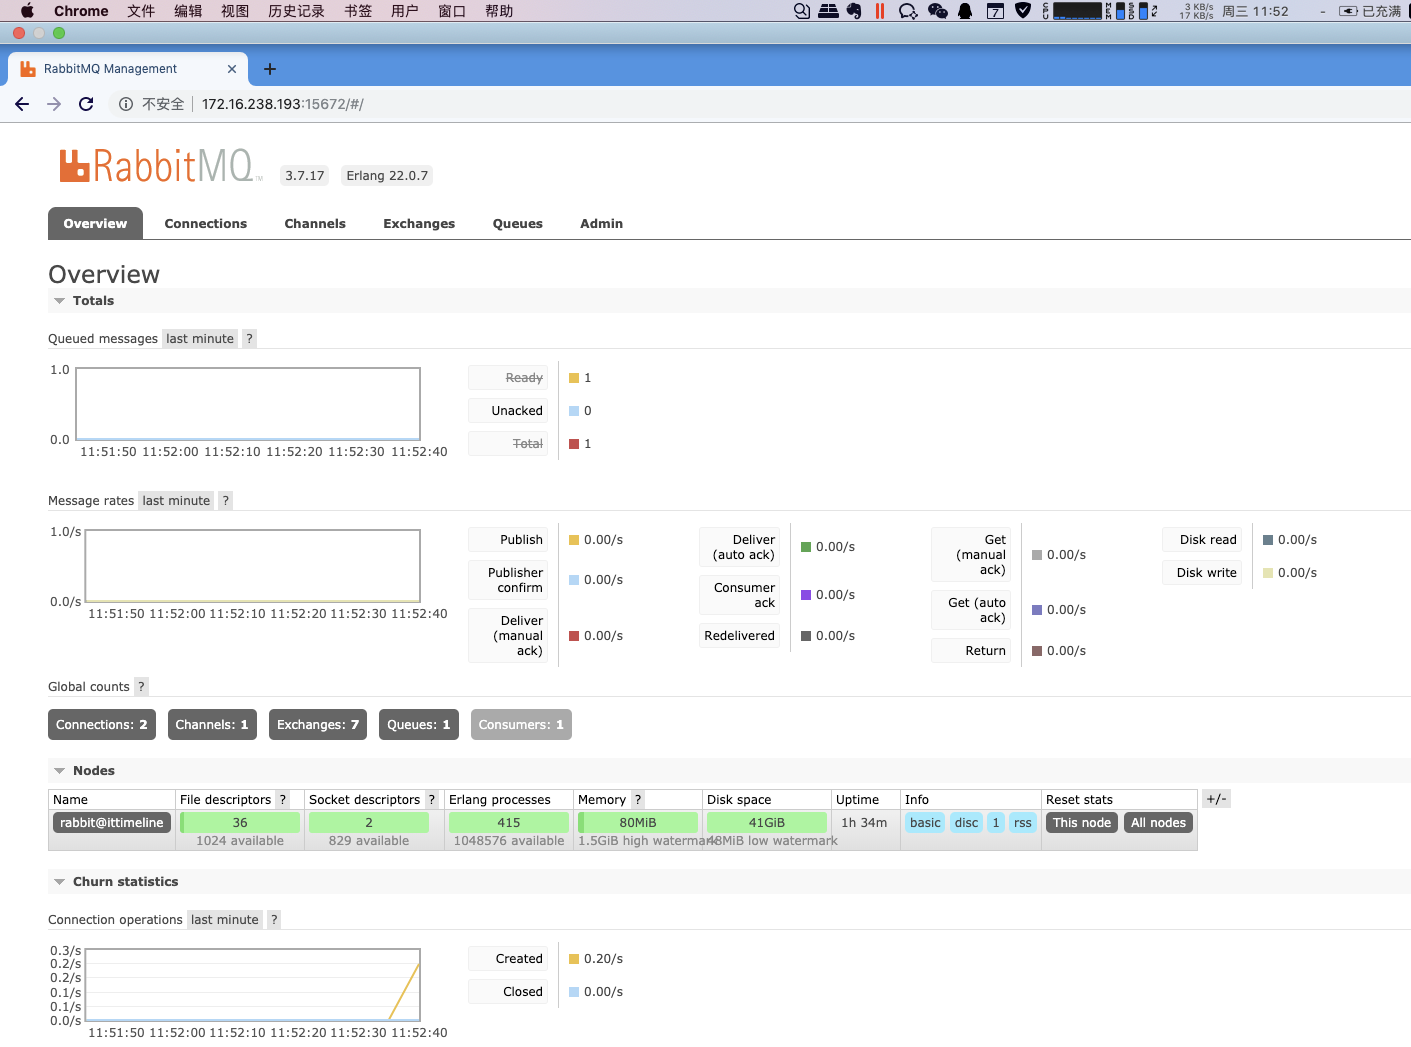Toggle the Deliver (auto ack) series
1411x1047 pixels.
(x=740, y=547)
